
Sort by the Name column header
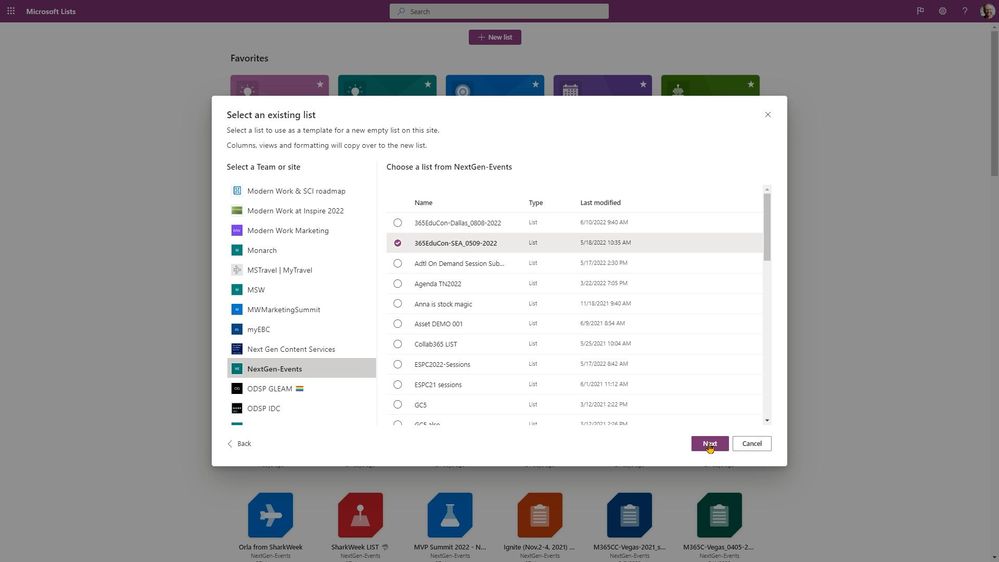(423, 203)
